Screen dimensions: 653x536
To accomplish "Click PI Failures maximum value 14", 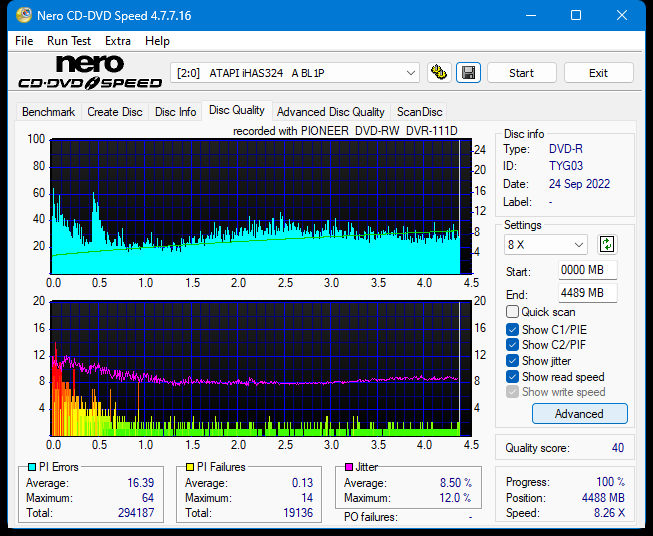I will tap(307, 498).
